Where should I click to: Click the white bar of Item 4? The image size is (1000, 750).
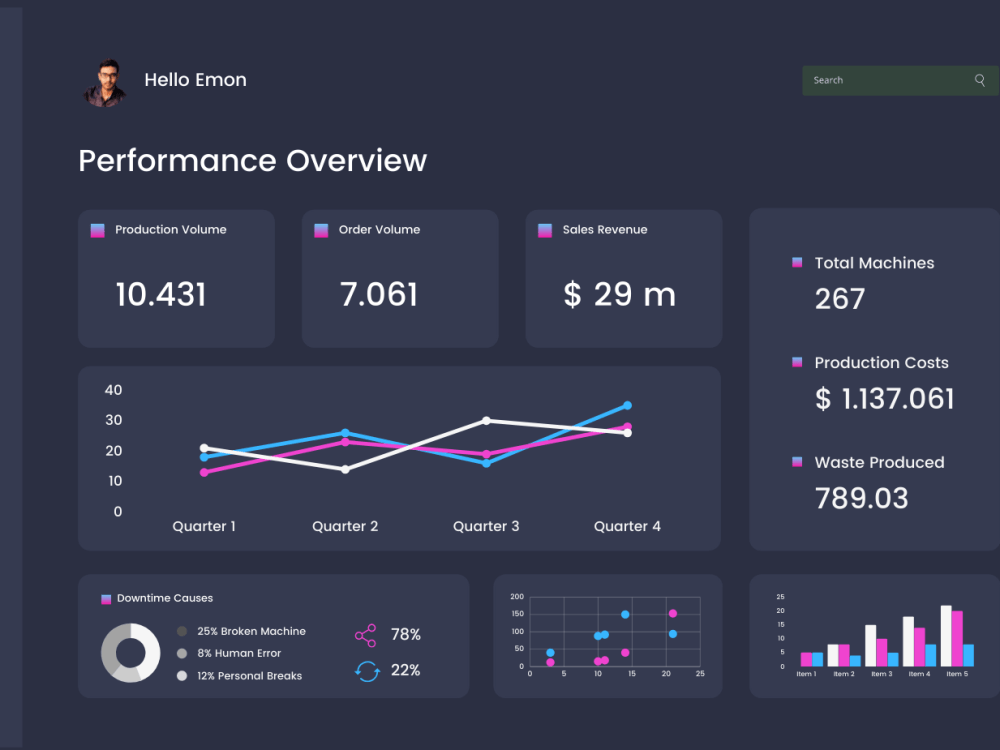point(908,642)
